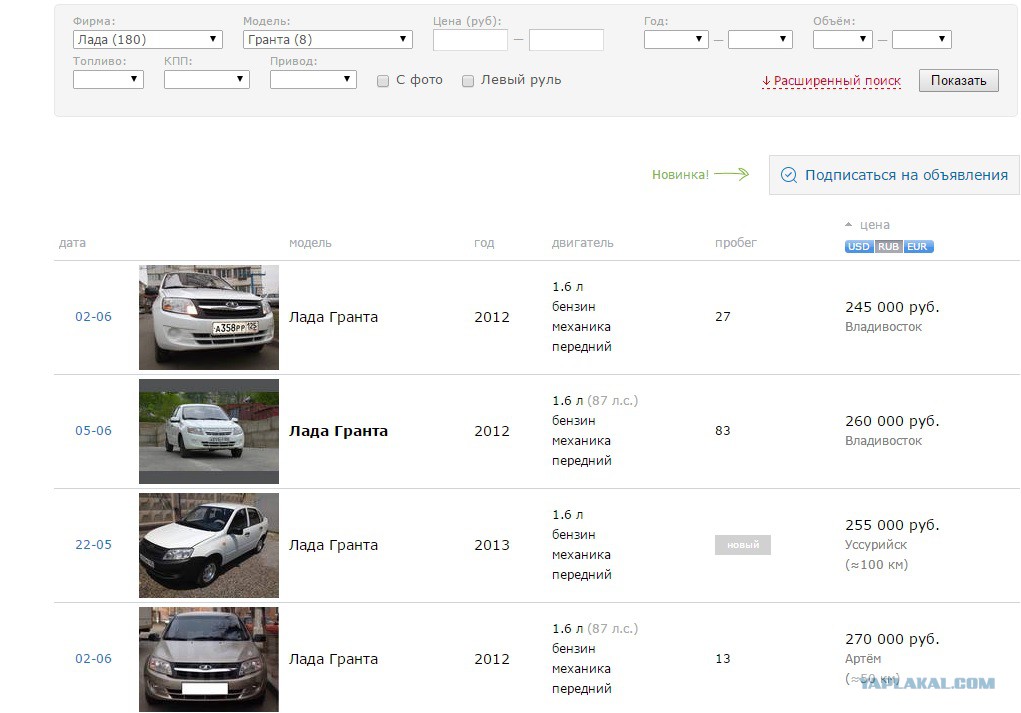Click the Показать button
Viewport: 1021px width, 713px height.
point(958,81)
